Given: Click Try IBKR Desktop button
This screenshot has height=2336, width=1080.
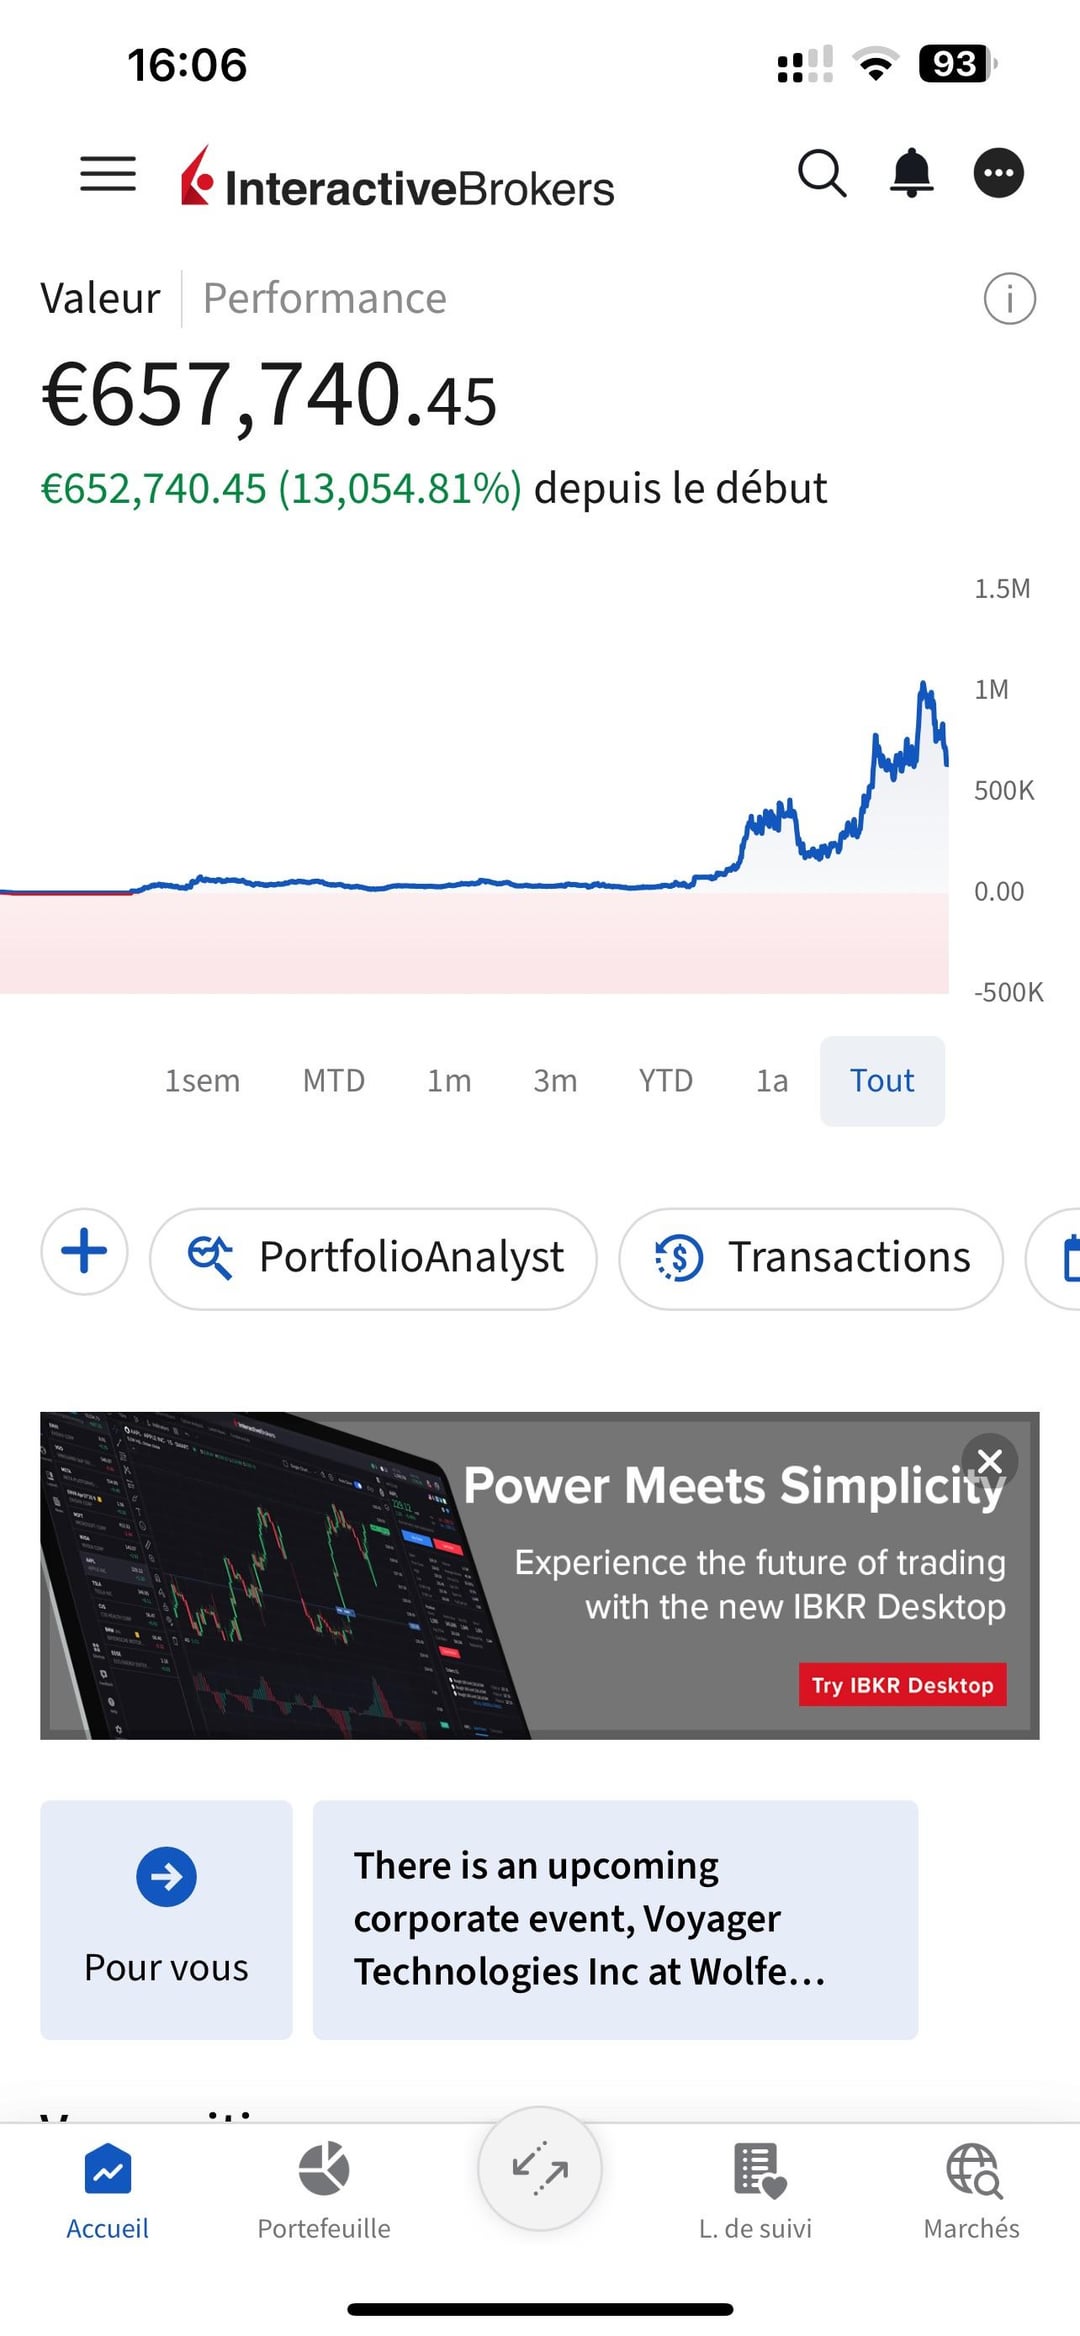Looking at the screenshot, I should 902,1685.
